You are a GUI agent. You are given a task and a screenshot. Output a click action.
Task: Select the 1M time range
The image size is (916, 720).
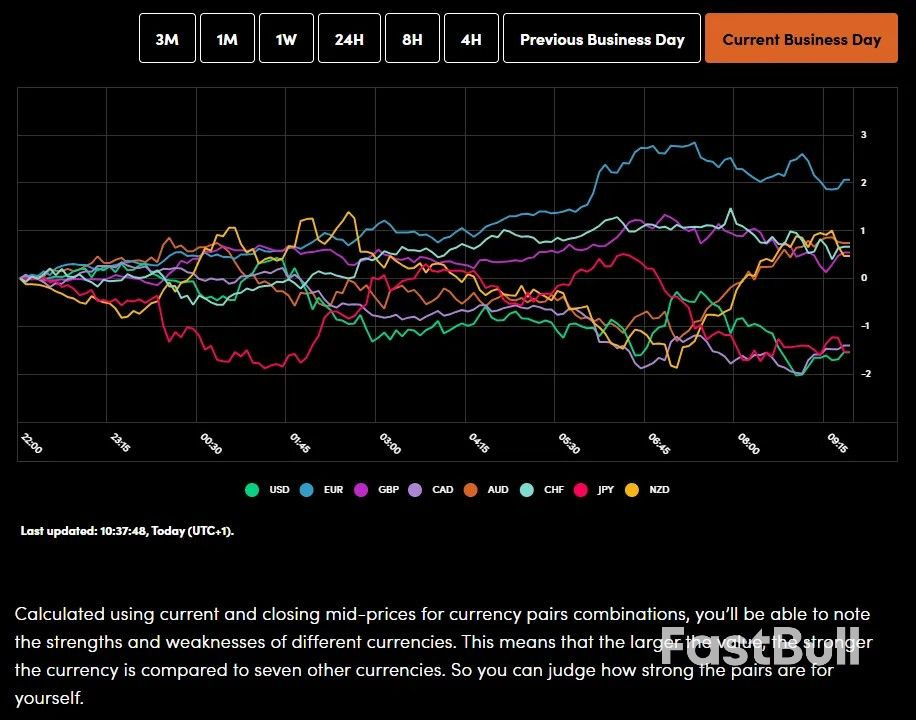coord(227,39)
